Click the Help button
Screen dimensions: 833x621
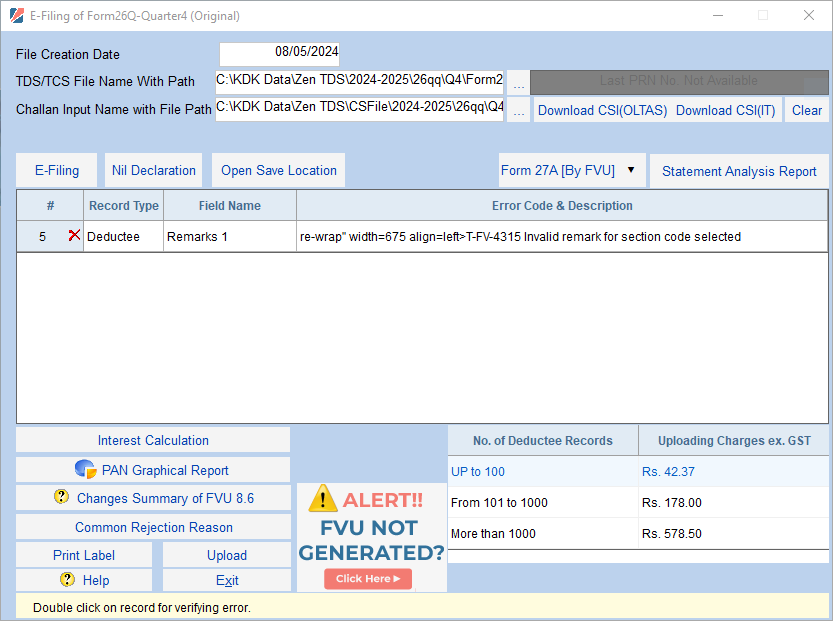84,580
